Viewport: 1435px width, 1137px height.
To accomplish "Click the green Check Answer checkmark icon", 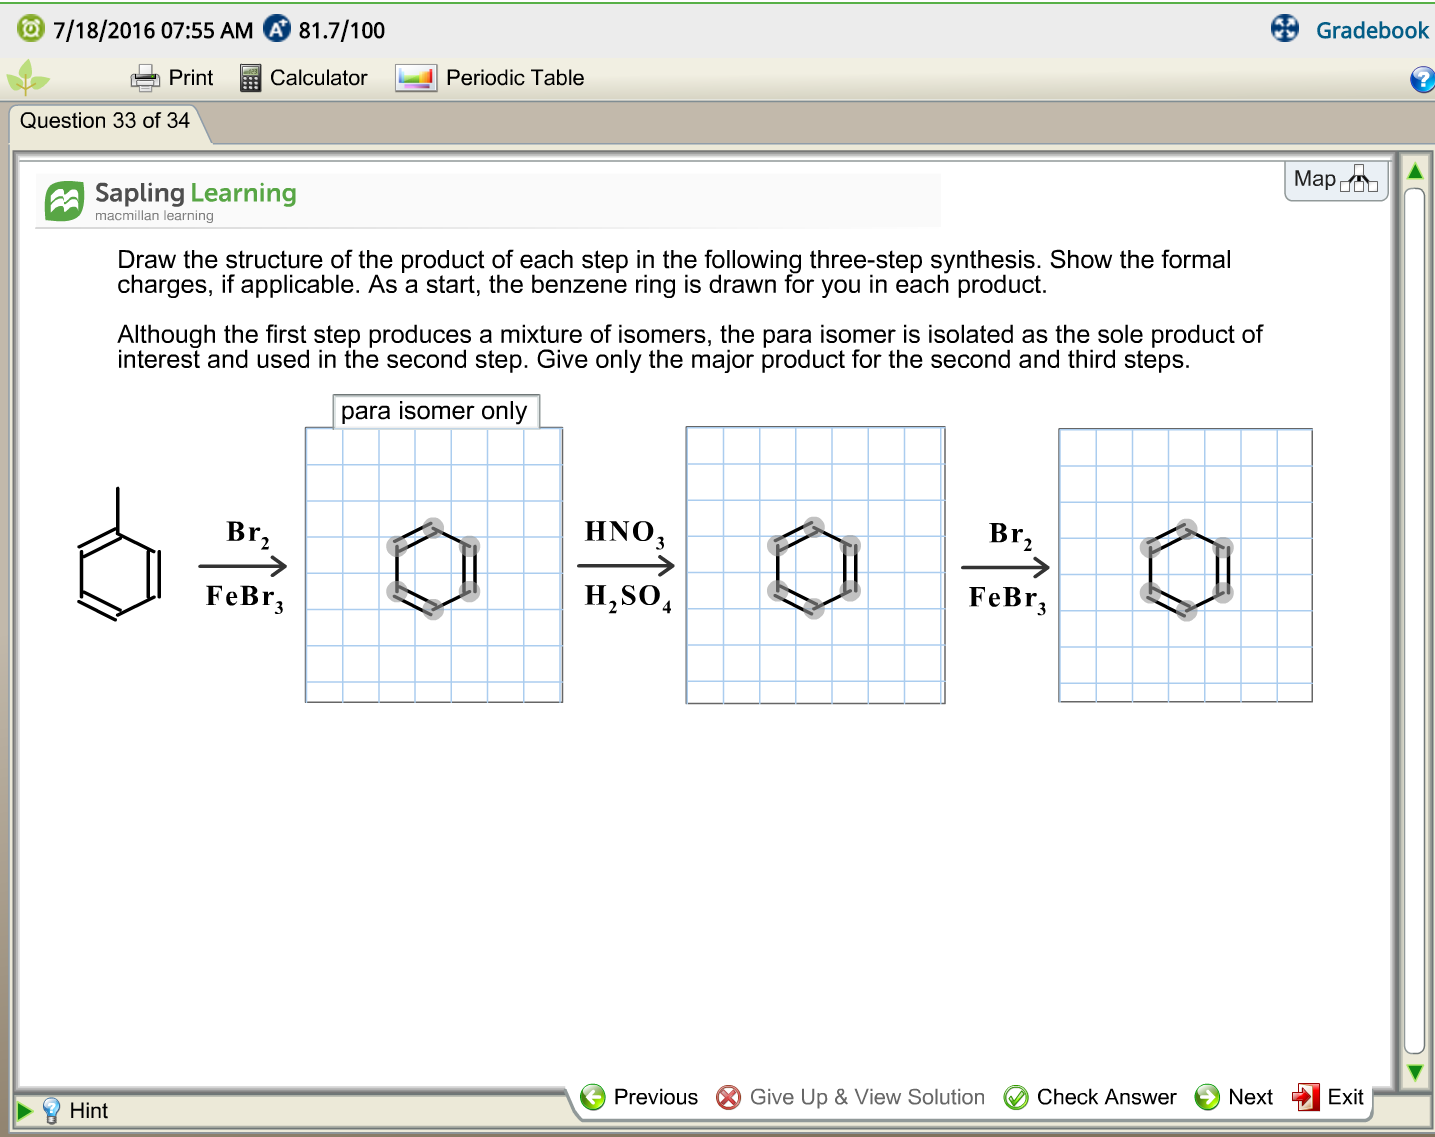I will tap(1016, 1098).
